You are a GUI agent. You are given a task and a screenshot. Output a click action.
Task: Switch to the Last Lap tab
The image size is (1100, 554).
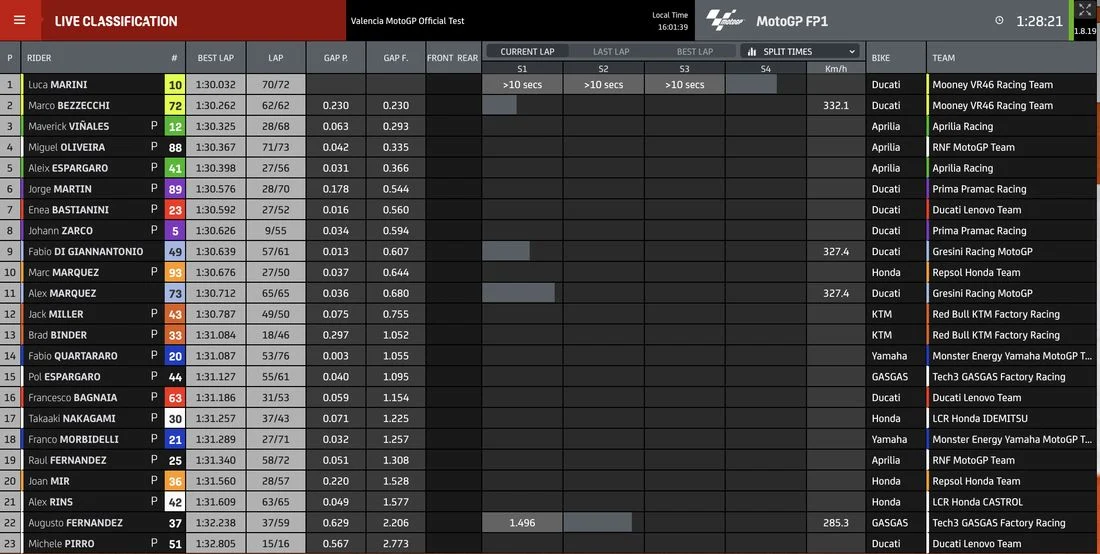click(x=611, y=51)
